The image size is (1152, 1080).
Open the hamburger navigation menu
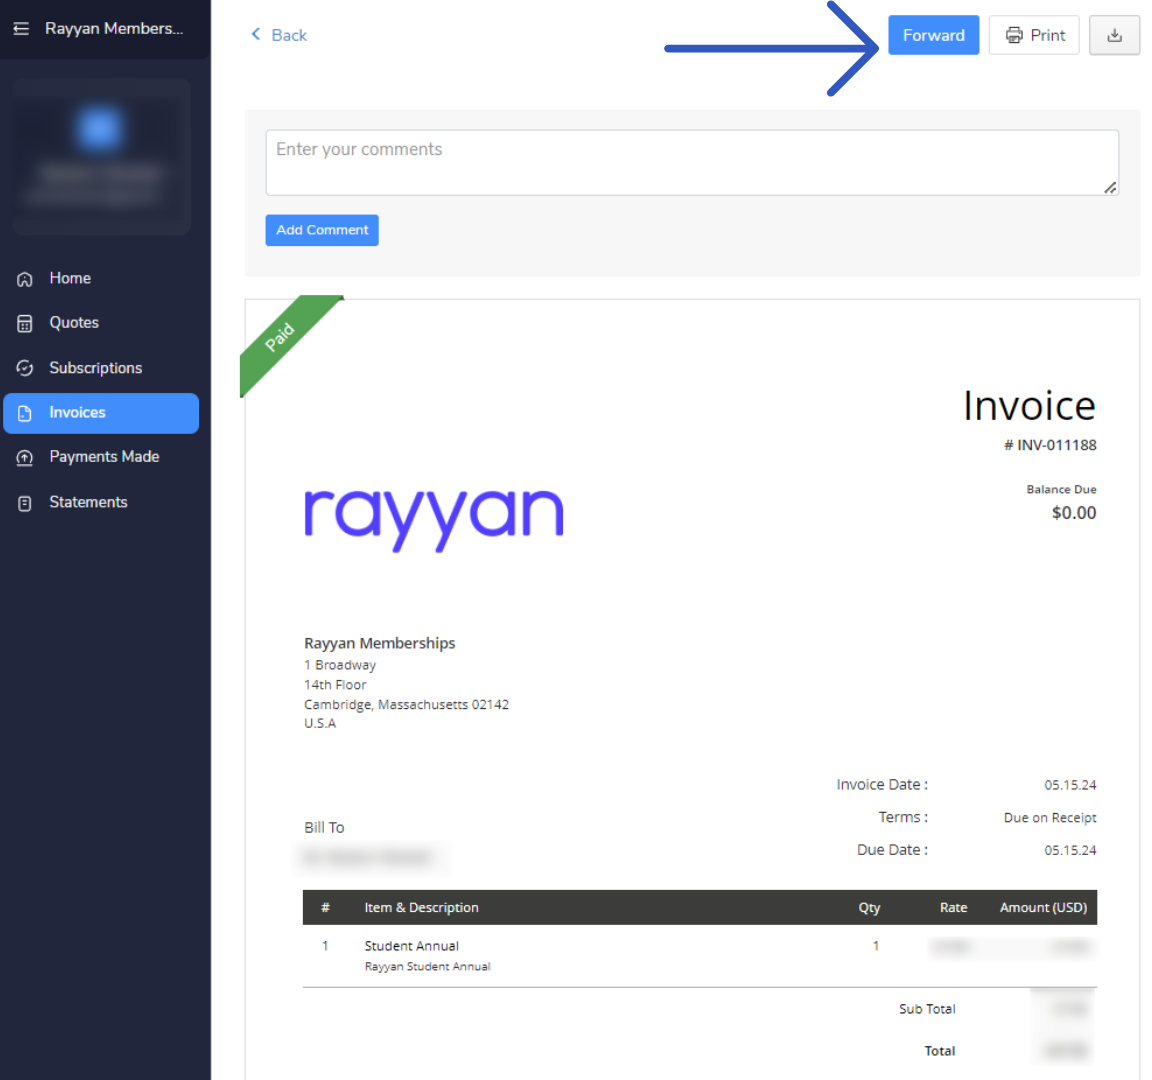(21, 28)
